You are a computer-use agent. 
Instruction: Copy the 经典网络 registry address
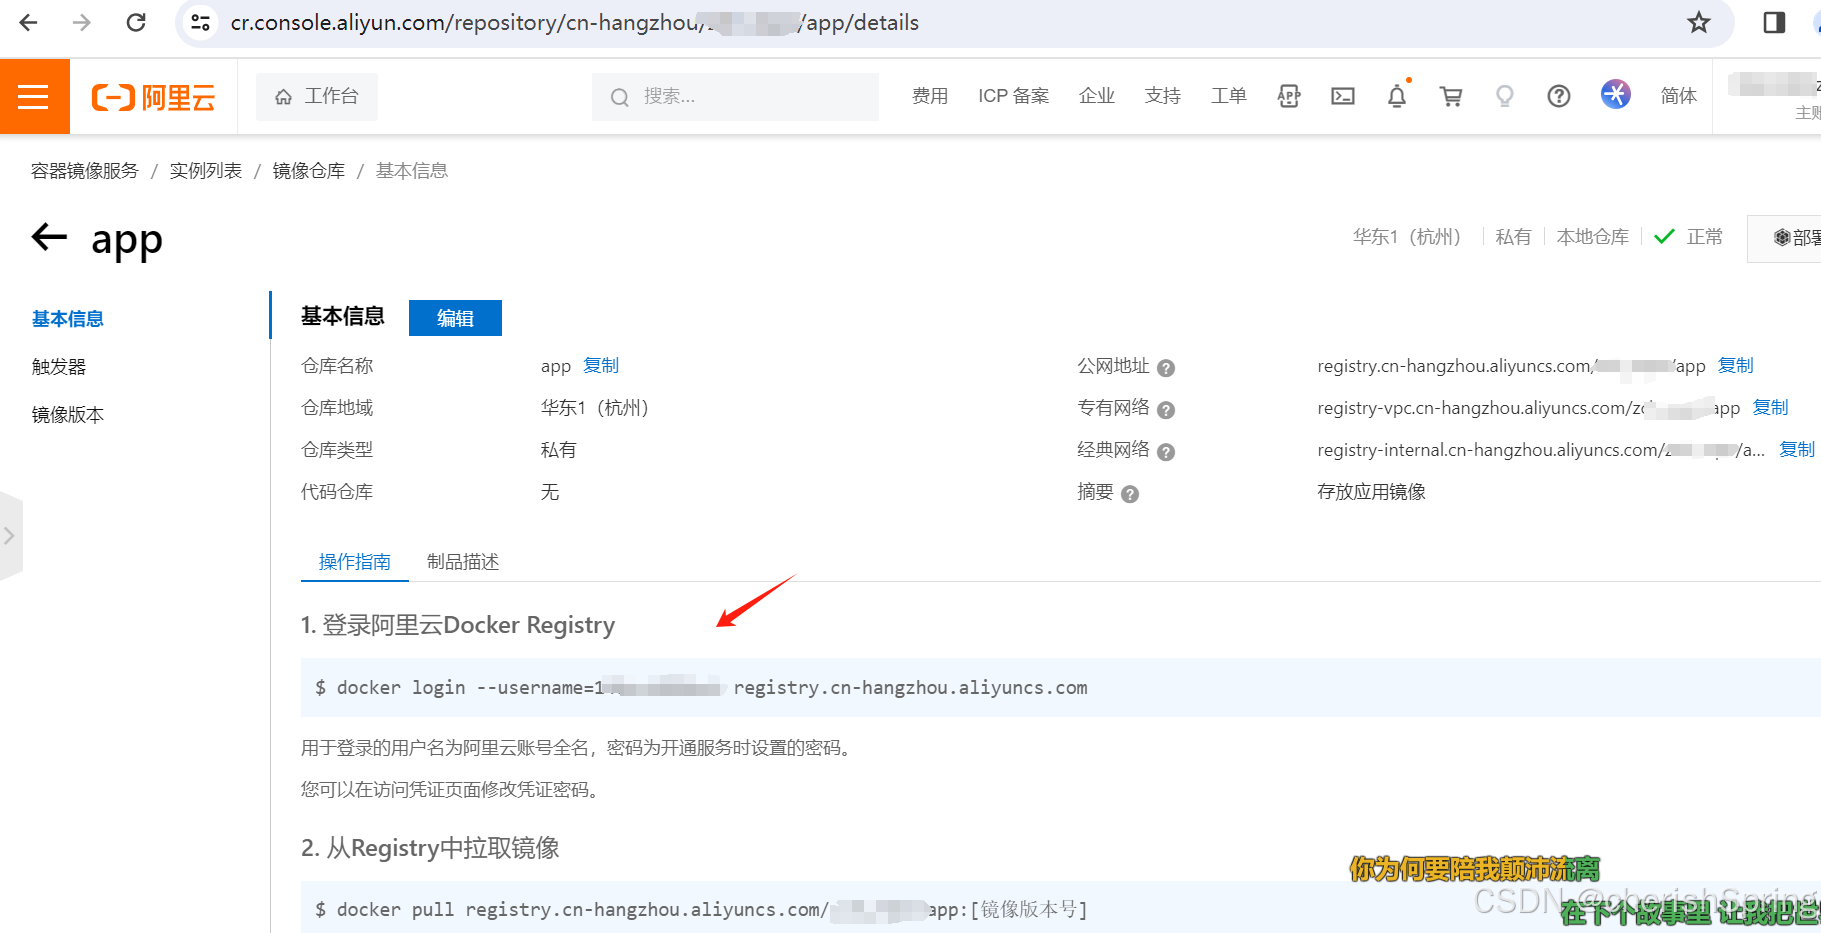[1797, 450]
